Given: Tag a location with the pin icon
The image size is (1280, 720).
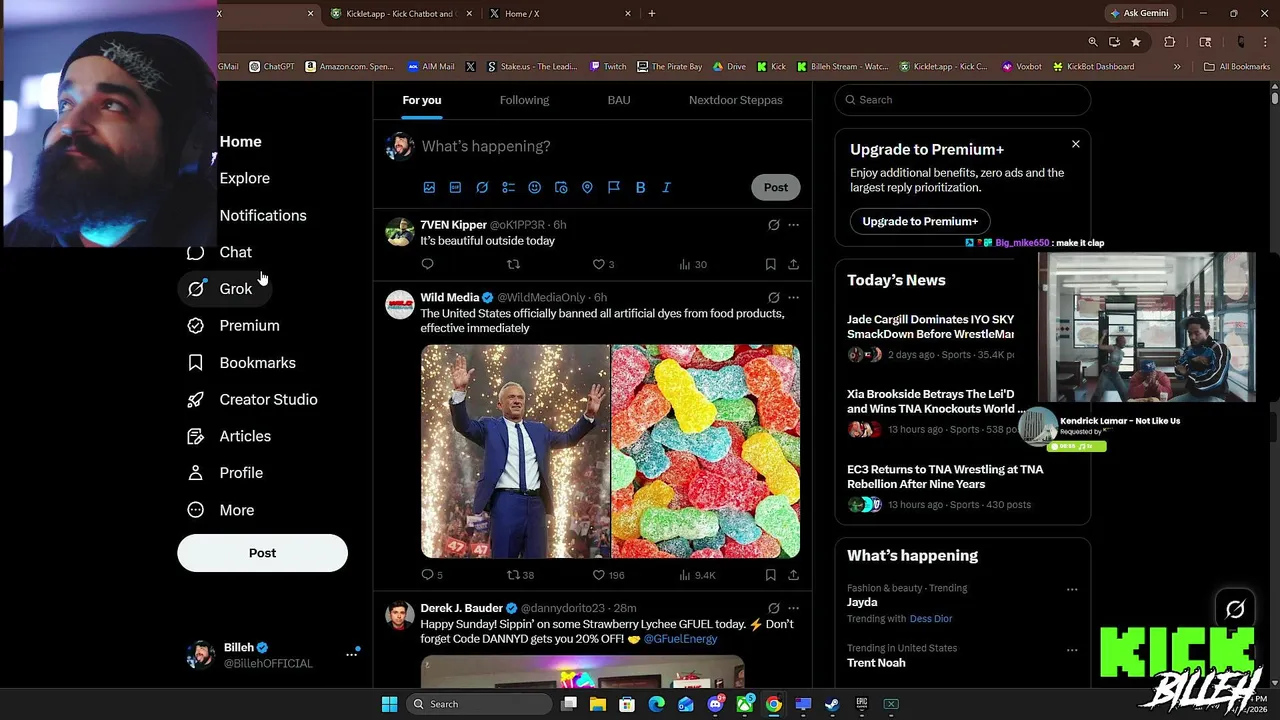Looking at the screenshot, I should pos(587,187).
